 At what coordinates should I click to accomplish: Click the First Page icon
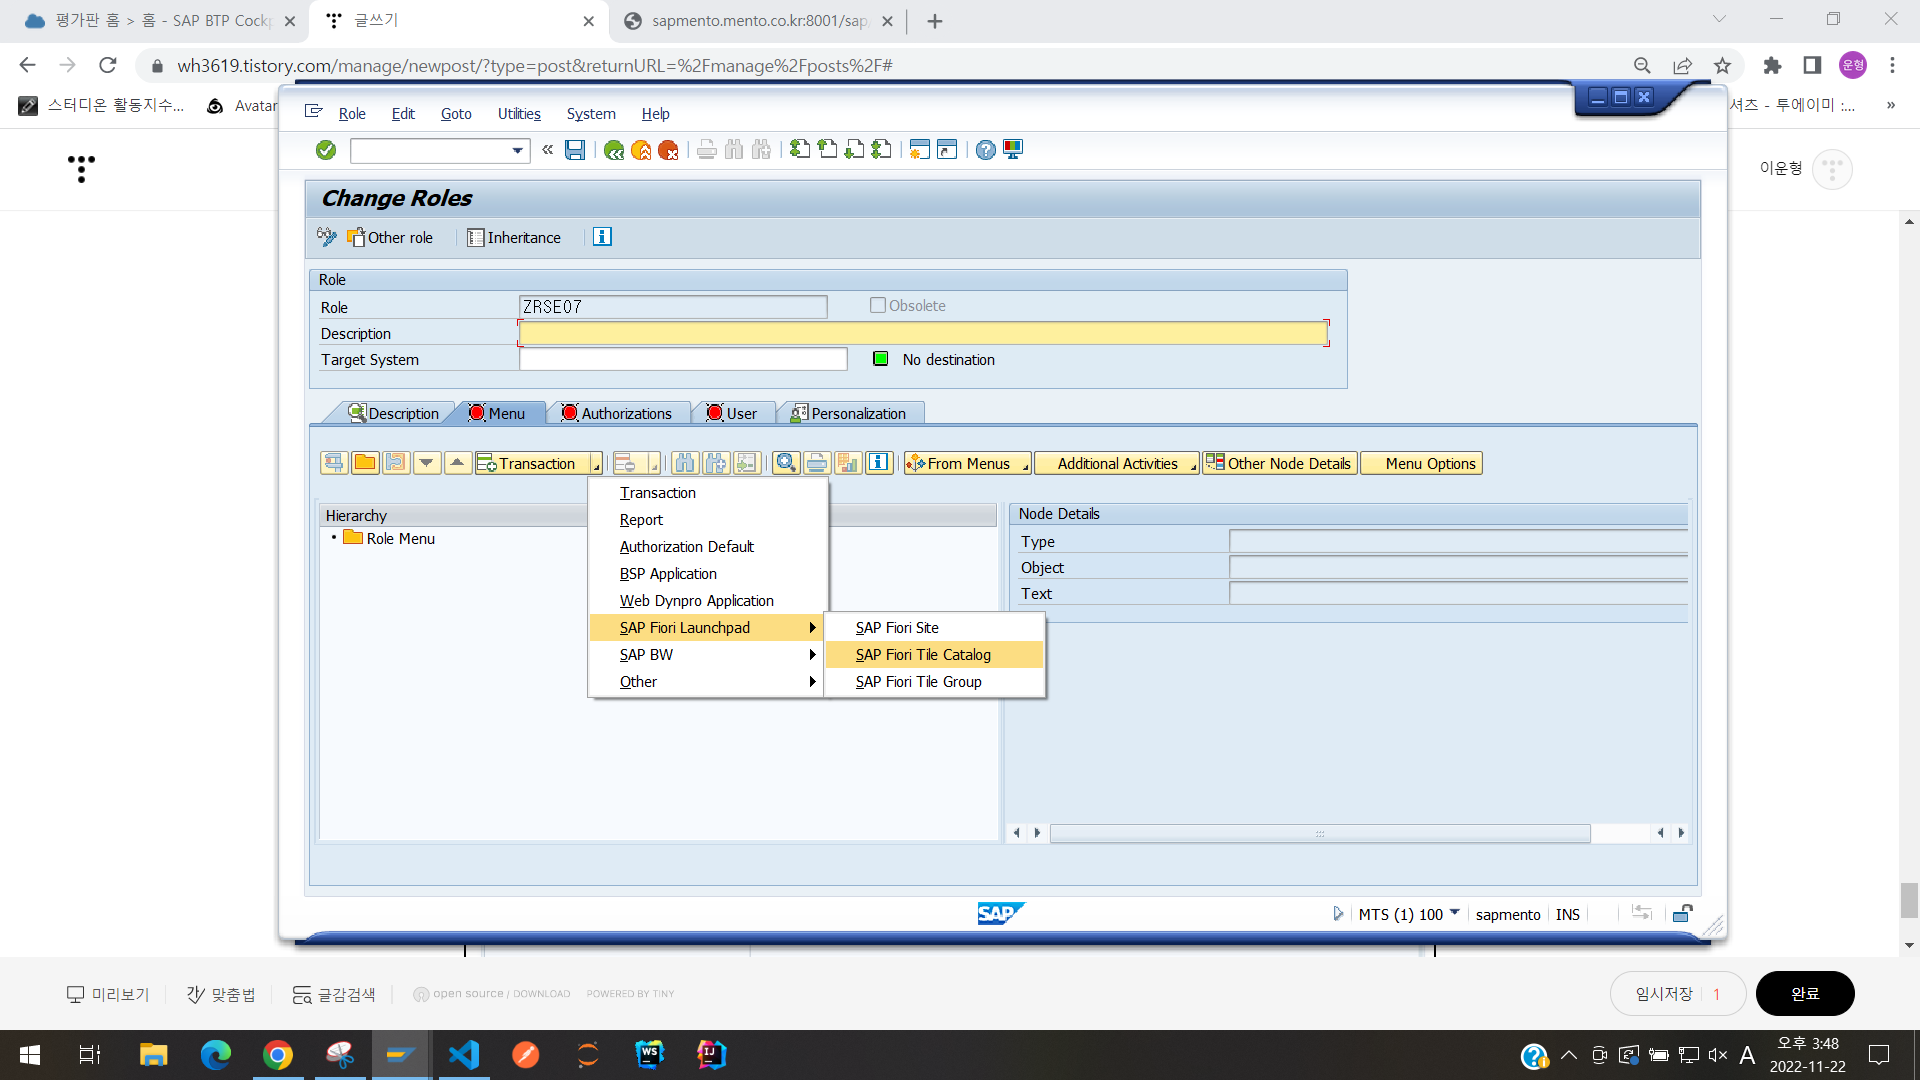[800, 150]
